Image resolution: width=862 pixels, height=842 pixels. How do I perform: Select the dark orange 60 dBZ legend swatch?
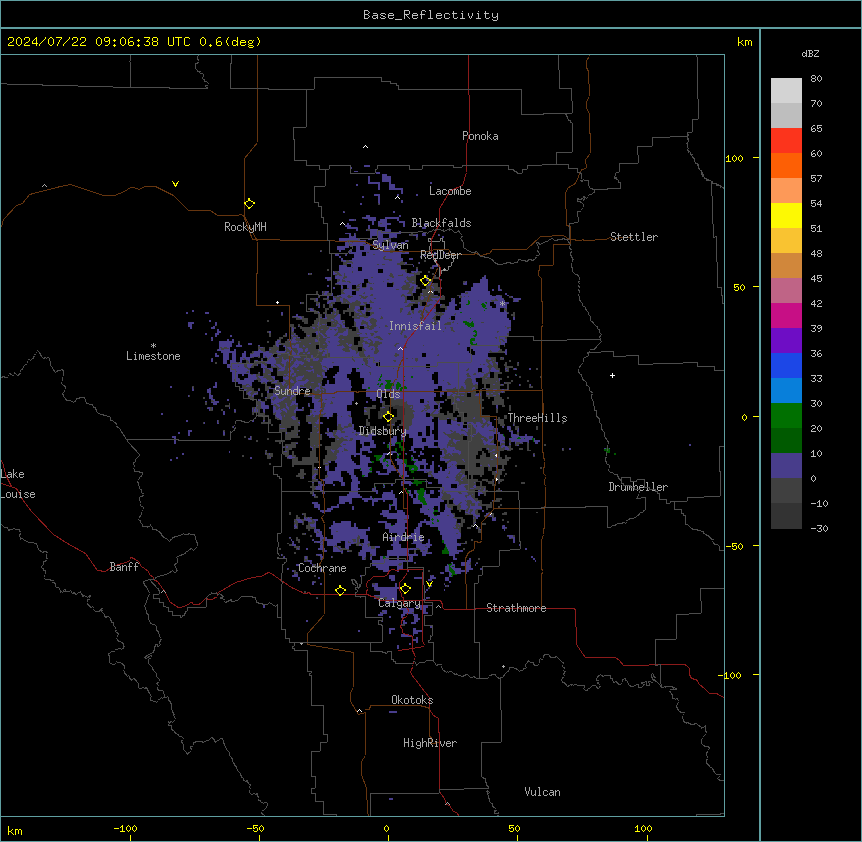click(786, 165)
